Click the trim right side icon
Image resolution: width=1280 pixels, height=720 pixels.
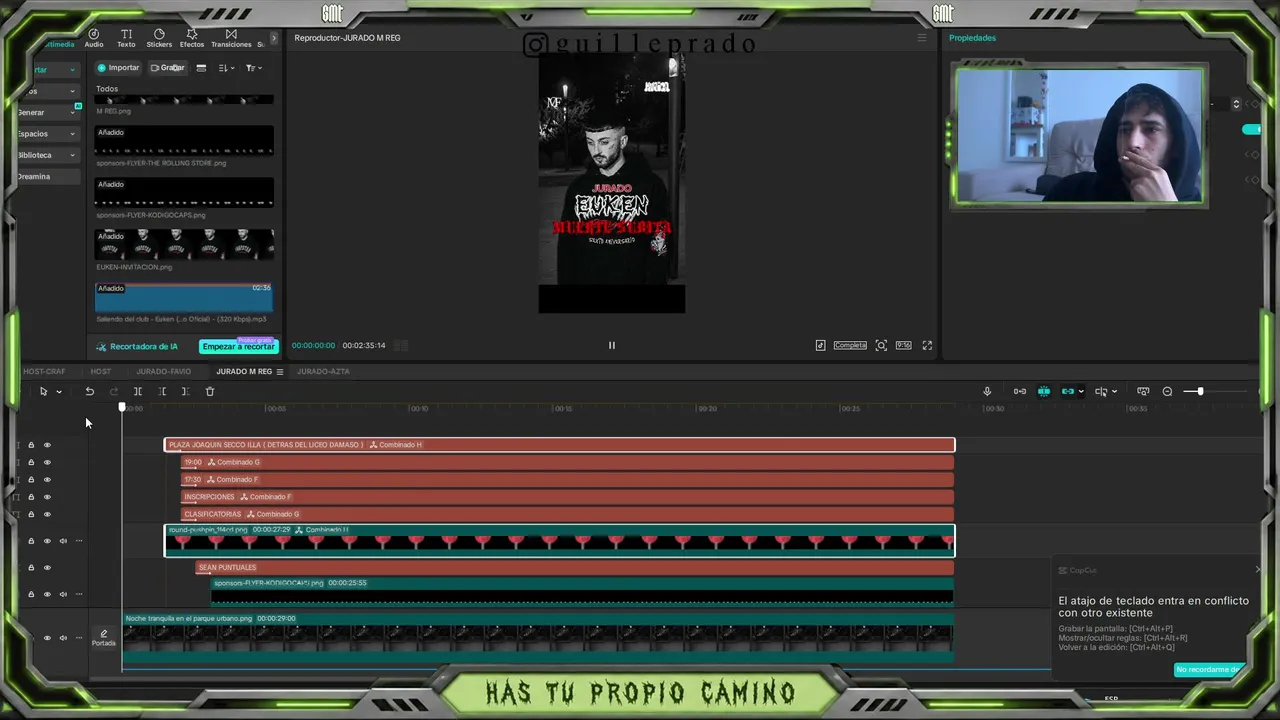(x=185, y=391)
